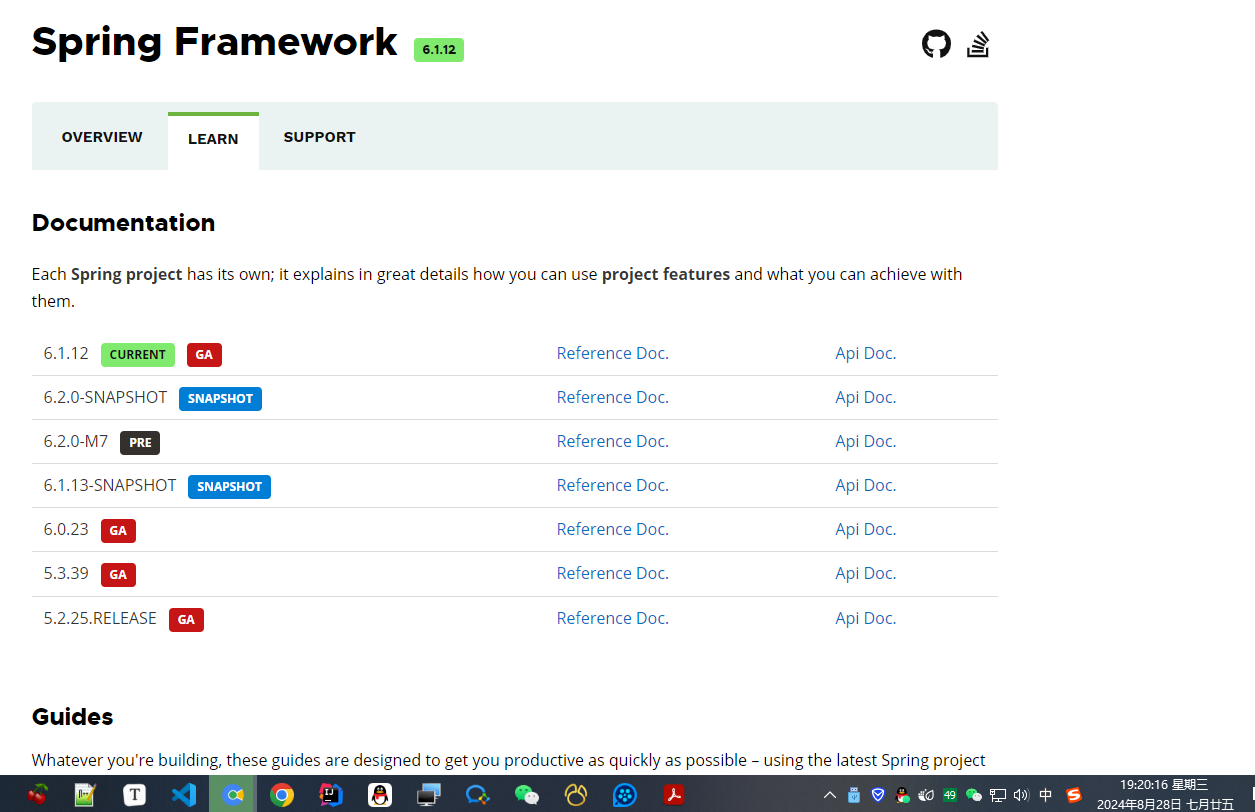1255x812 pixels.
Task: Open Api Doc. for 6.1.13-SNAPSHOT
Action: [x=866, y=485]
